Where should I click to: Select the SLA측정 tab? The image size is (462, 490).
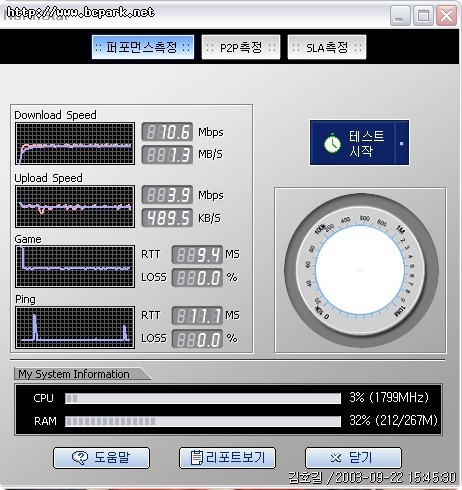click(327, 47)
